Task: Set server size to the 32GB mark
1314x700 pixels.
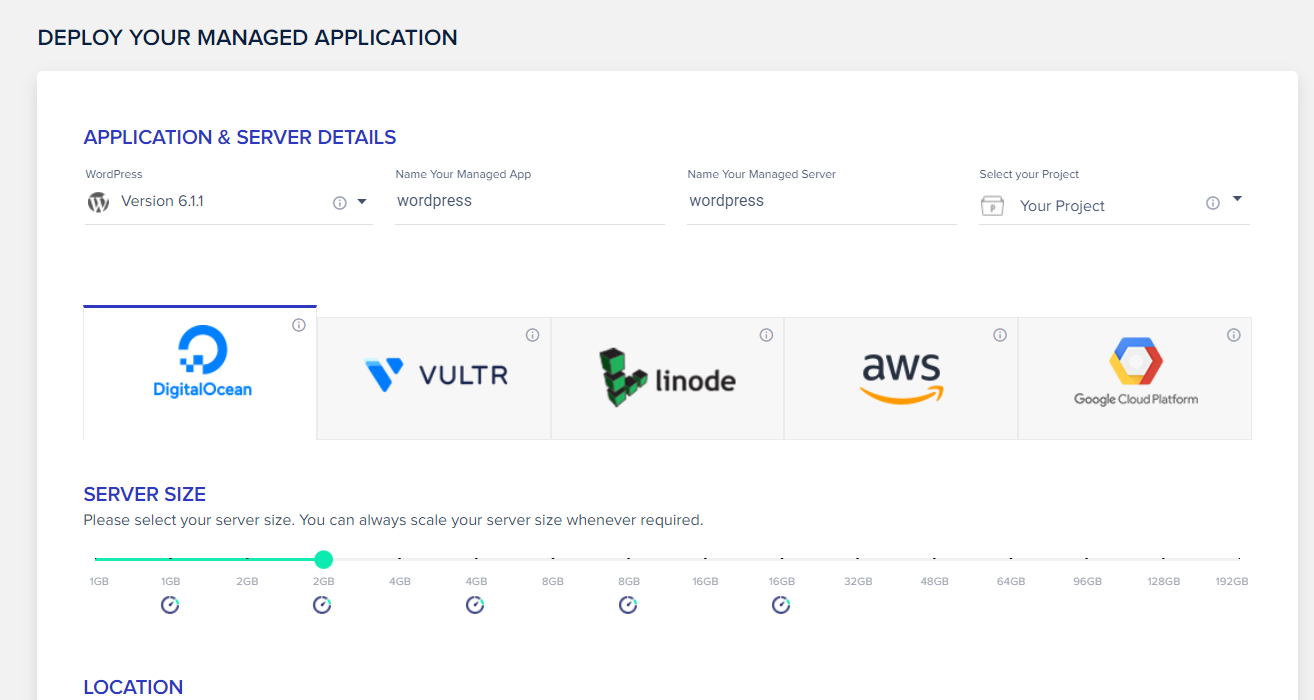Action: click(858, 581)
